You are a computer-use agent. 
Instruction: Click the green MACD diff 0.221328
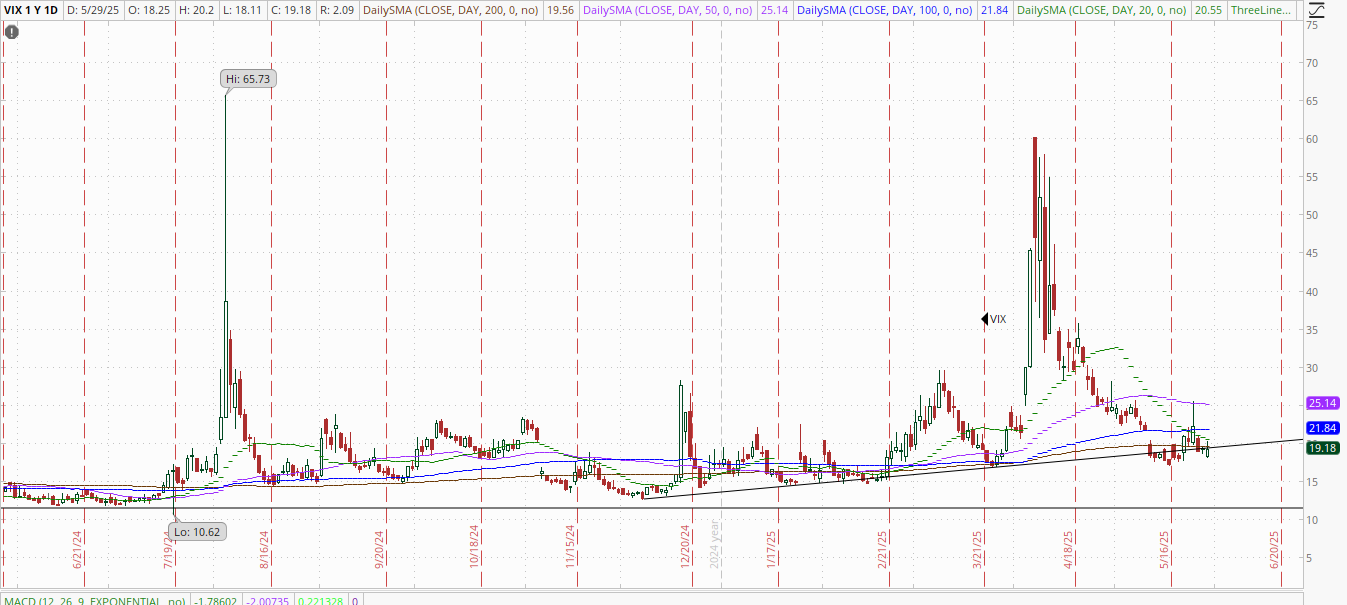coord(320,601)
